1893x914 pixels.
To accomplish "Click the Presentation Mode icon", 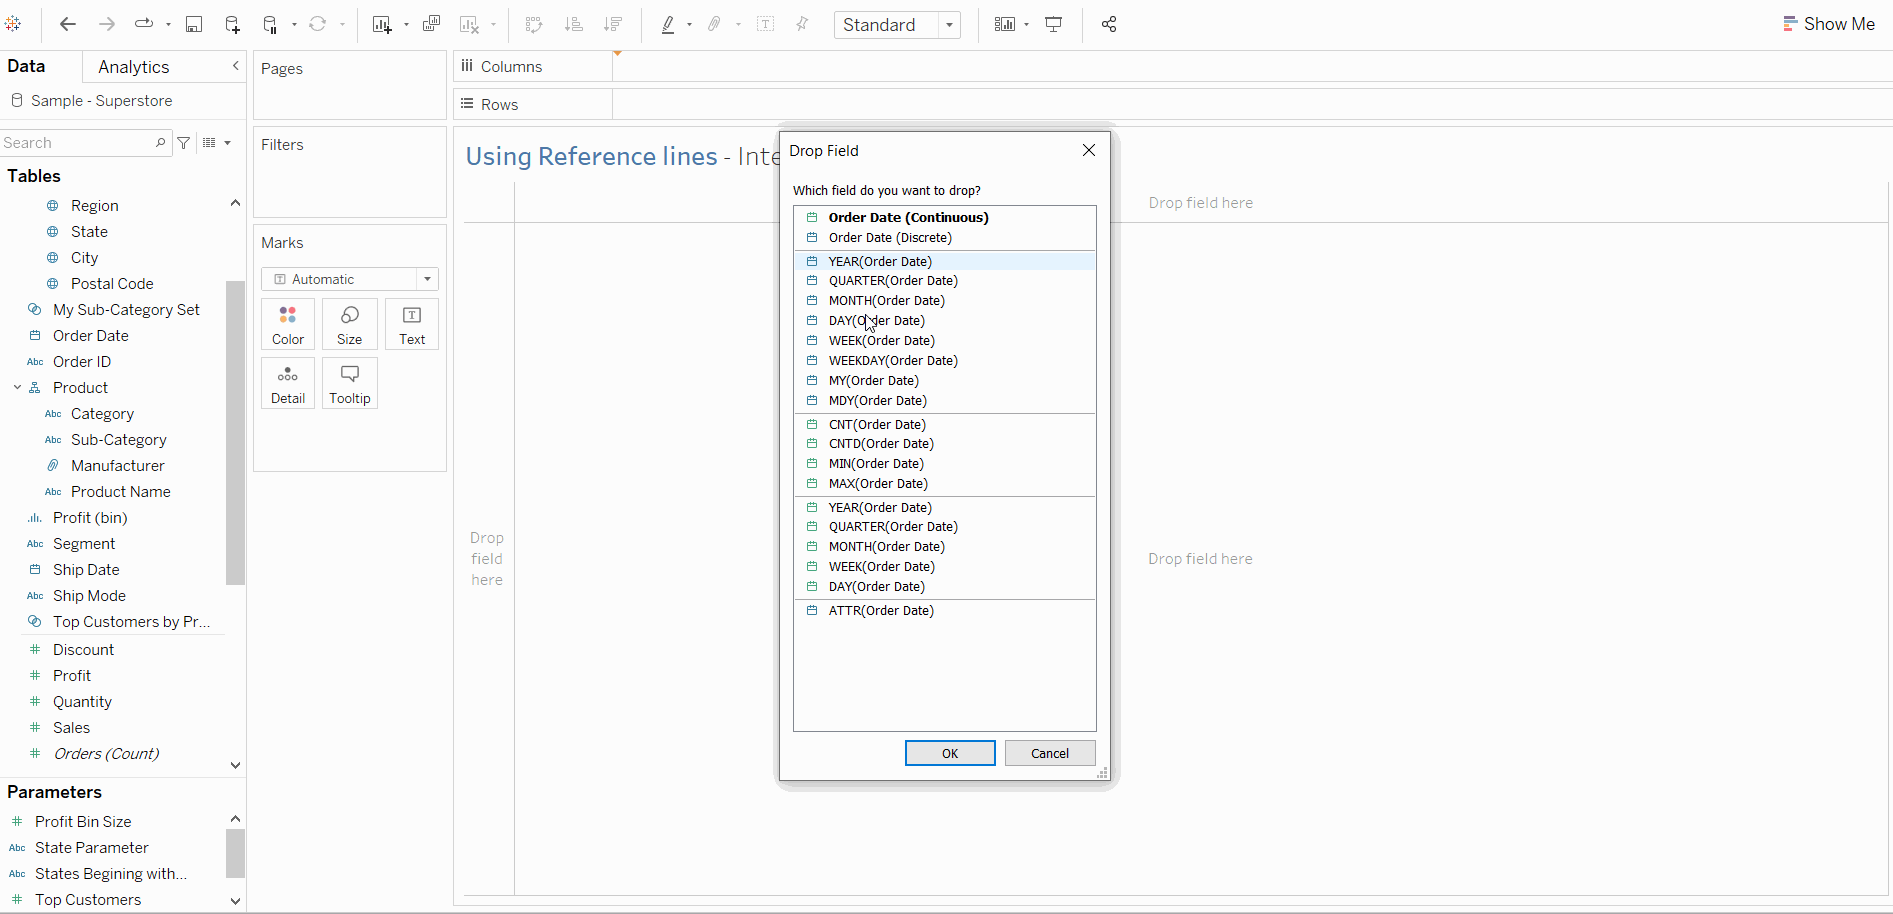I will click(x=1054, y=25).
